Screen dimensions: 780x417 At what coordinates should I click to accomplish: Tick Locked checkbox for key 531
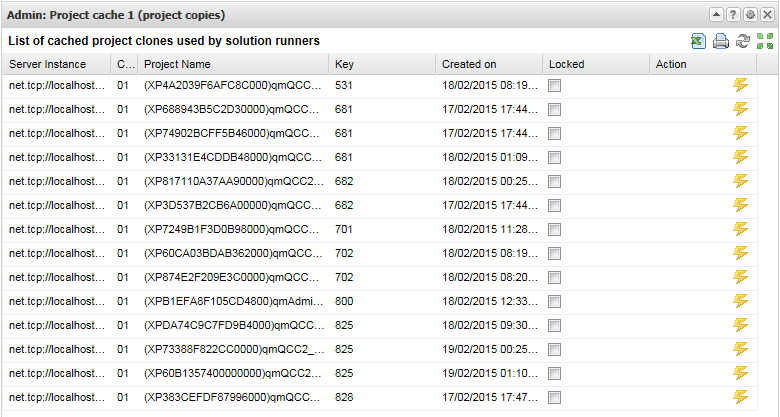pyautogui.click(x=555, y=86)
